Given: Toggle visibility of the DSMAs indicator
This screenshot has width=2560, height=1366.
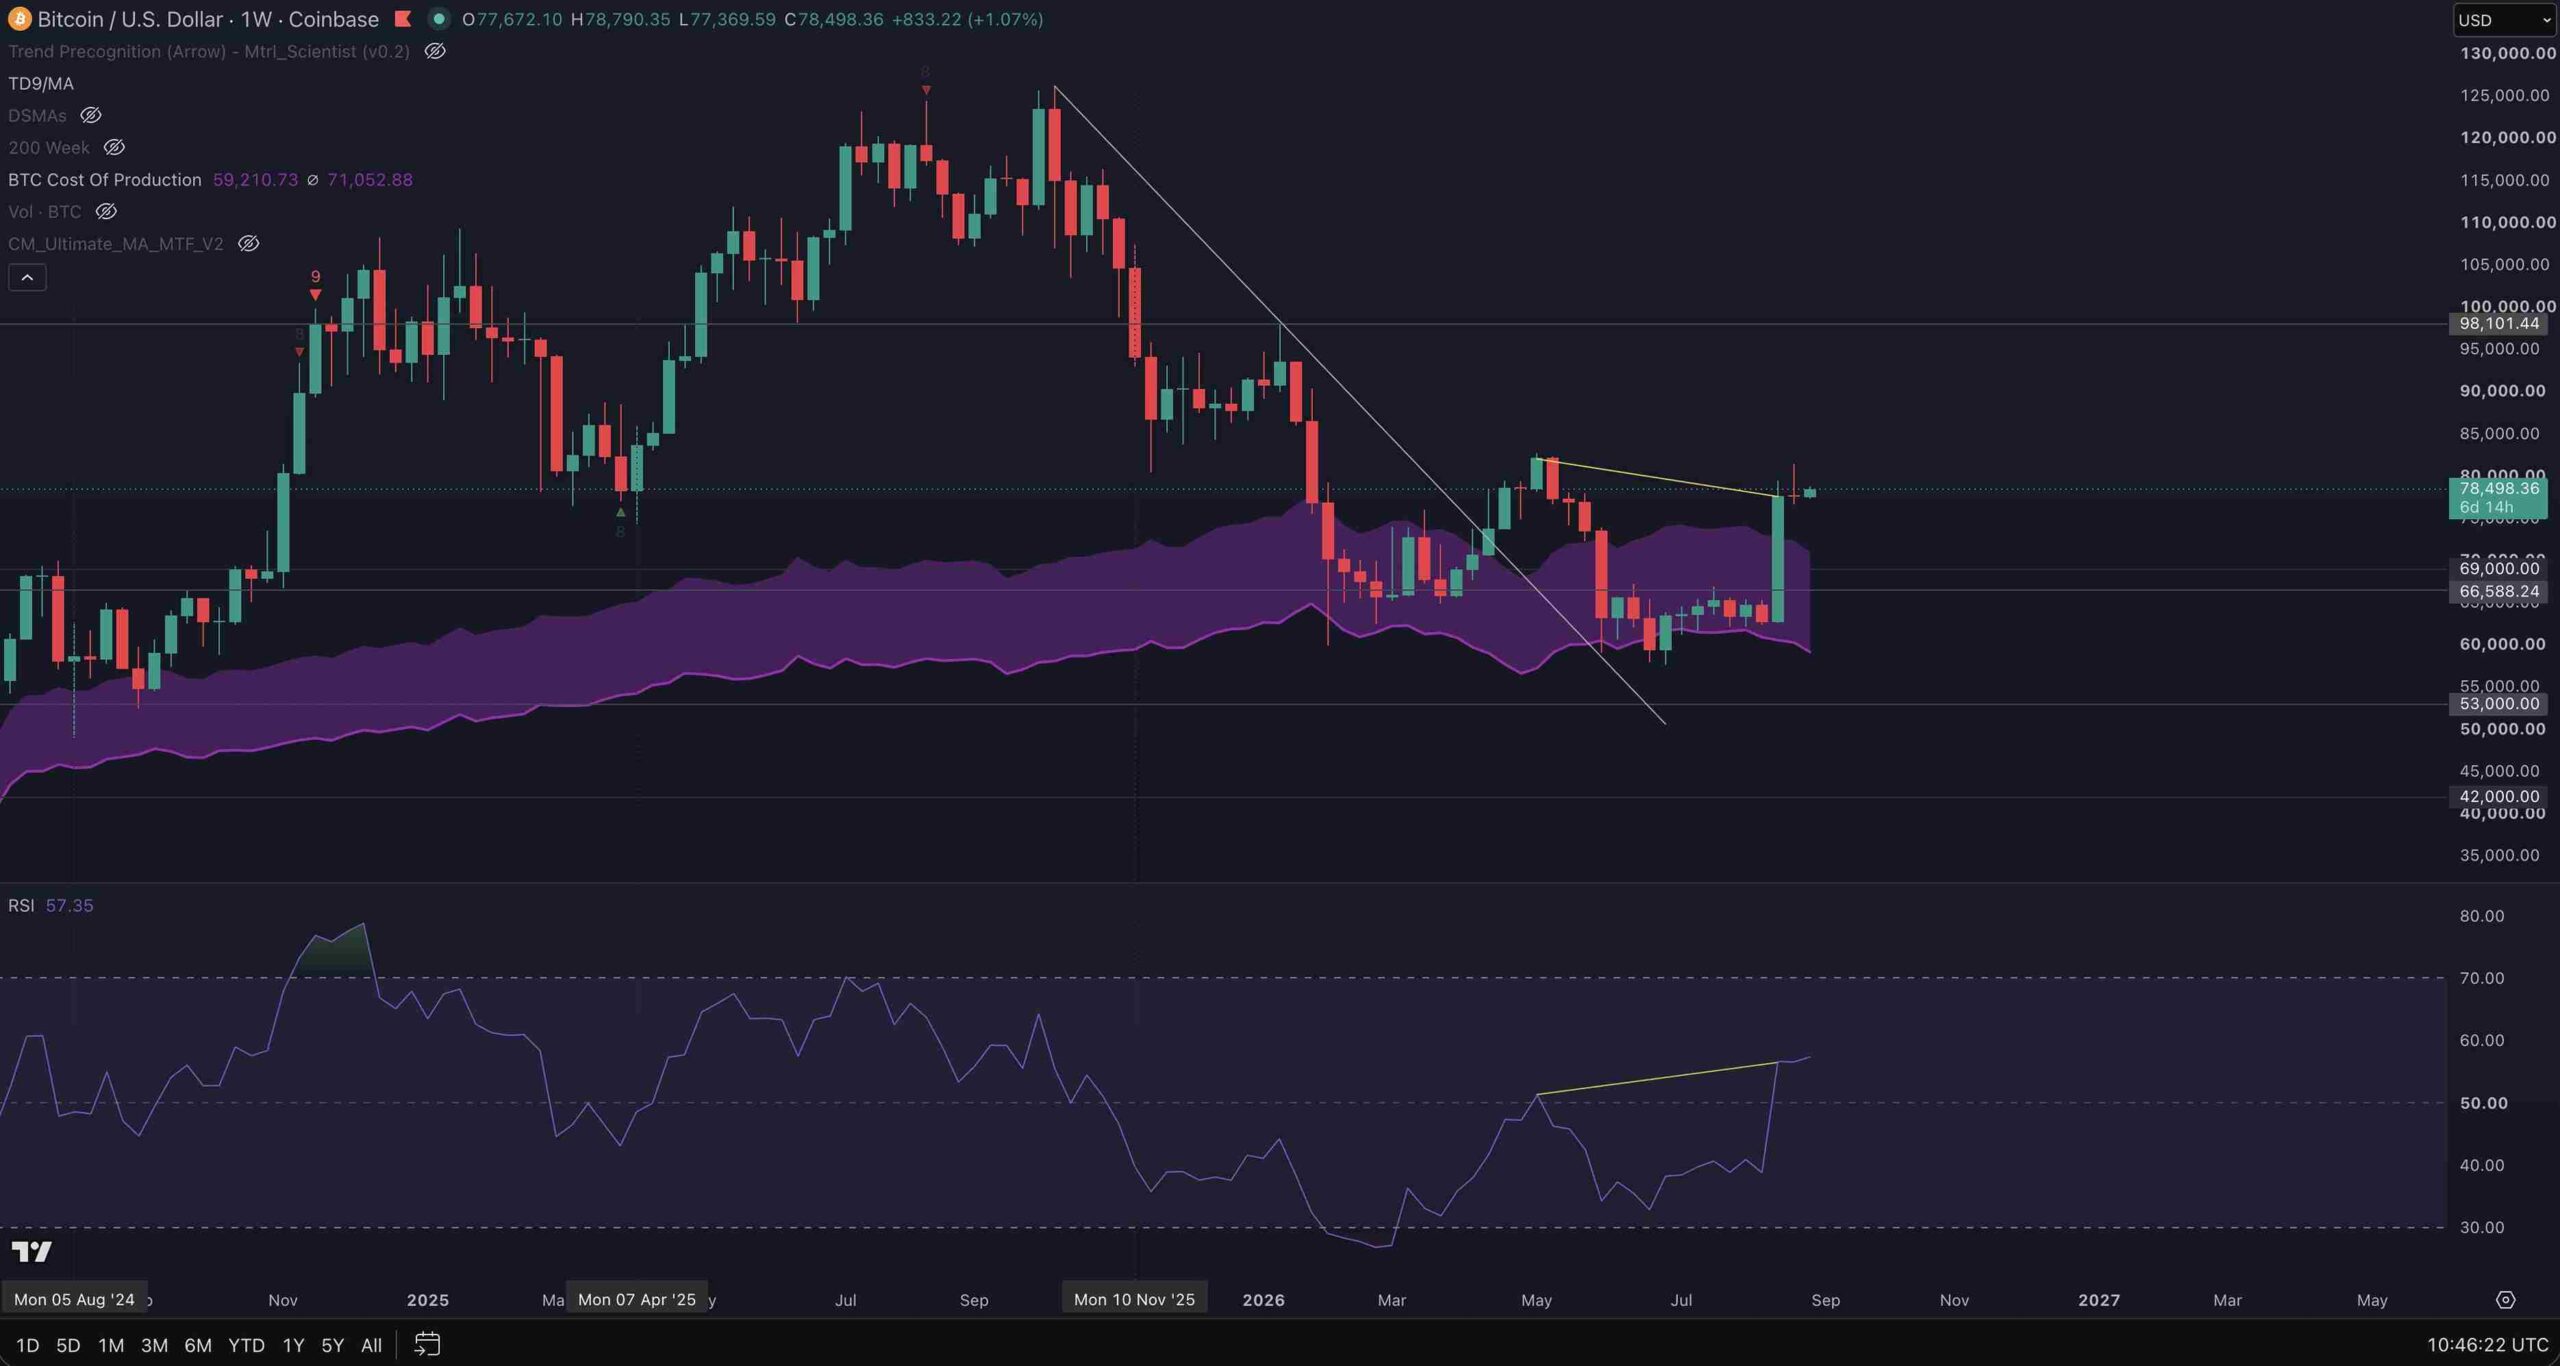Looking at the screenshot, I should click(x=91, y=115).
